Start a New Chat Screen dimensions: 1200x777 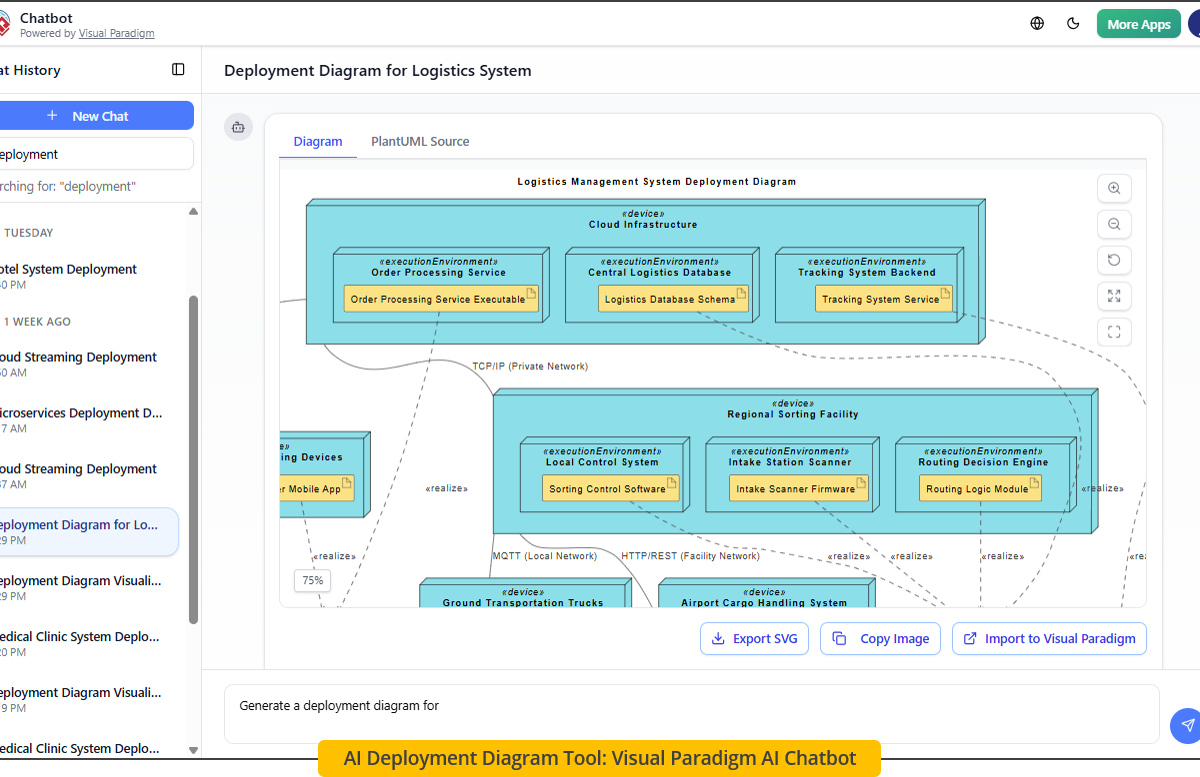point(97,115)
